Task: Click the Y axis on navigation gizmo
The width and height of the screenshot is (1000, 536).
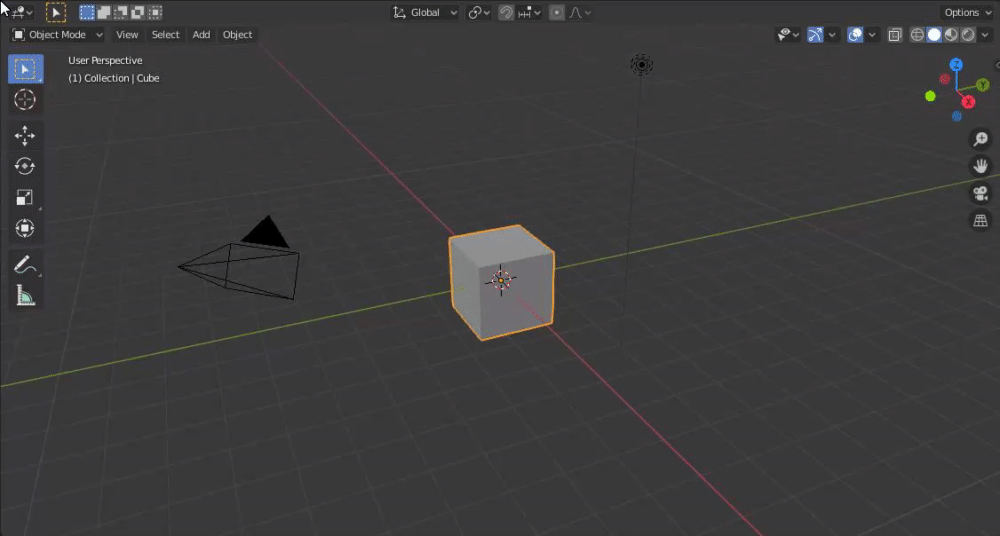Action: (983, 84)
